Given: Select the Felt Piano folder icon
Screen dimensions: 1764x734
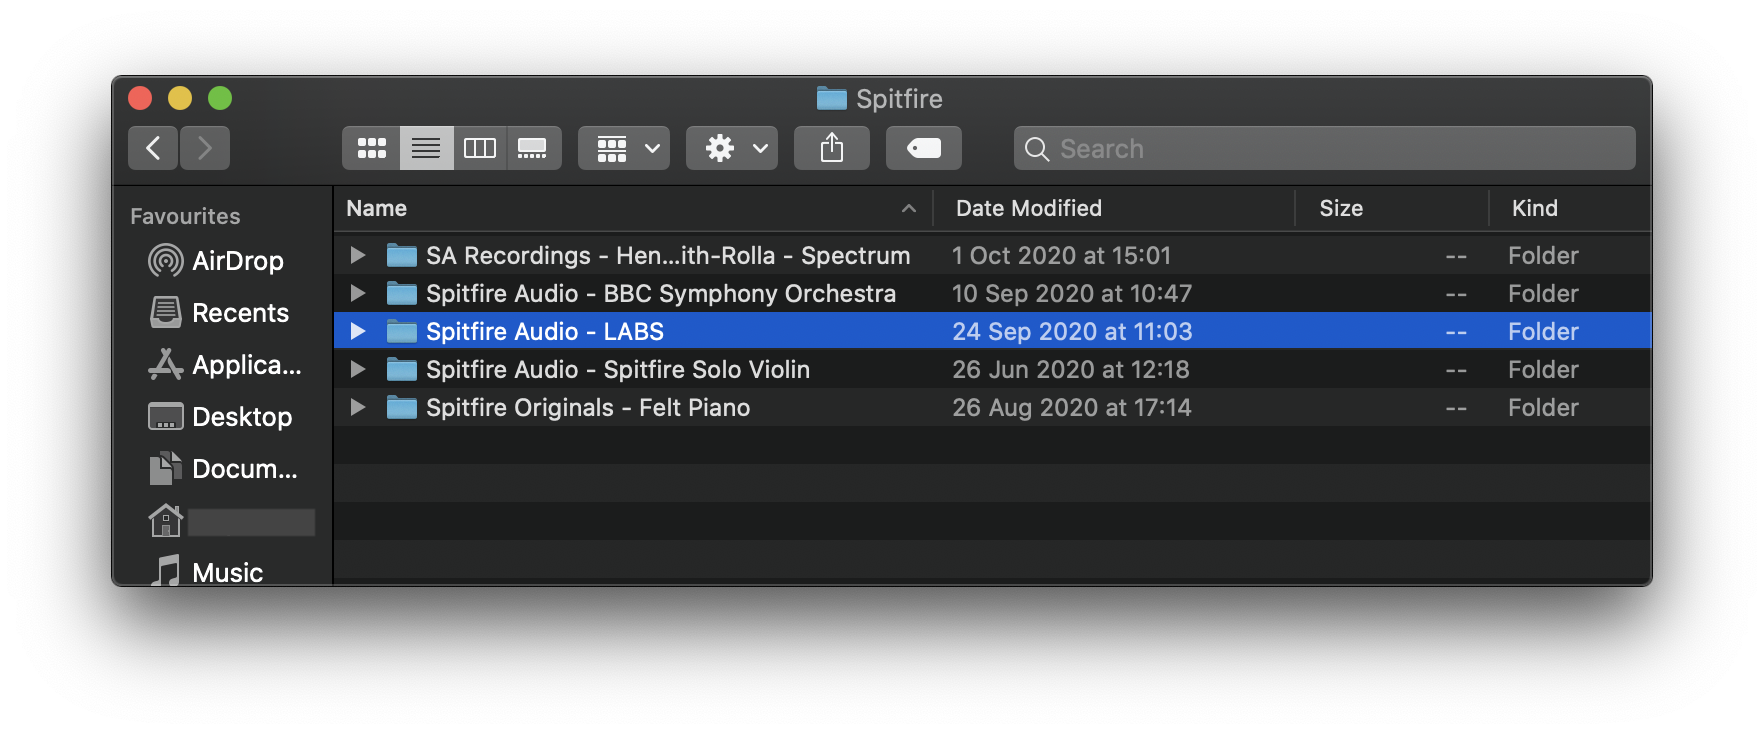Looking at the screenshot, I should click(402, 407).
